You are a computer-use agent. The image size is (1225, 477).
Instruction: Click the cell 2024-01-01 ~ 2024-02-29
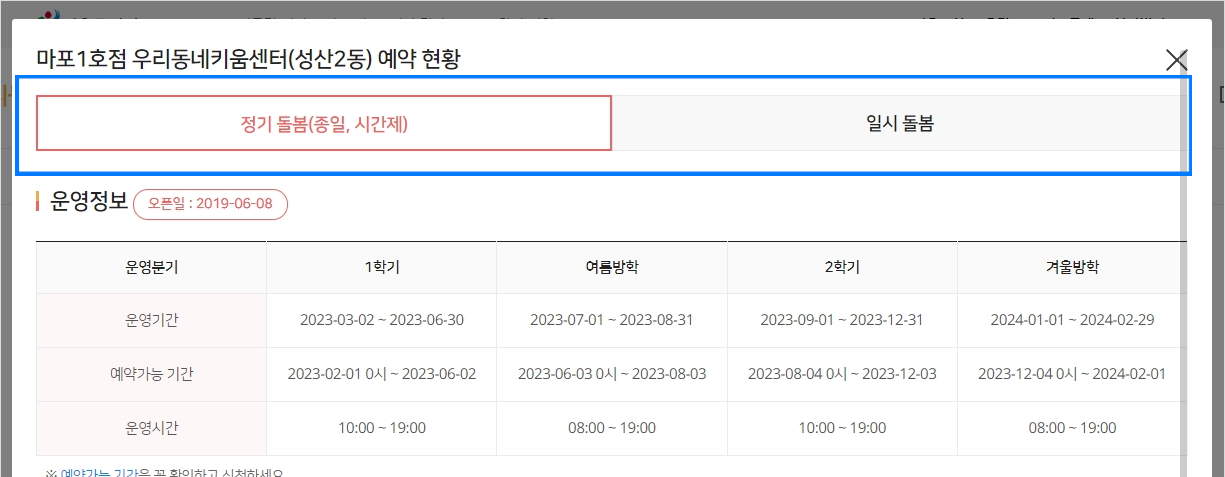[x=1072, y=320]
